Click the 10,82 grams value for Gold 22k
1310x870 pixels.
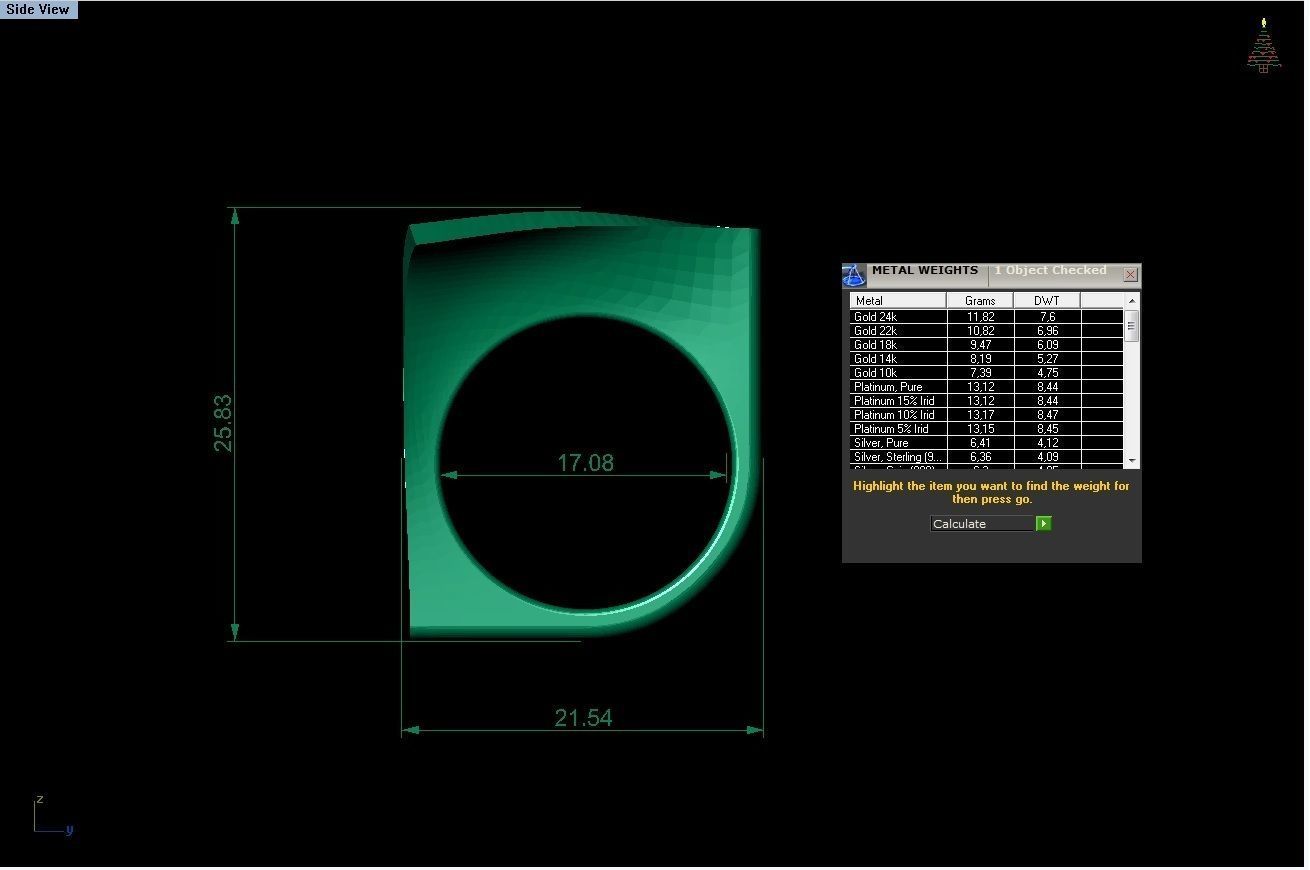pyautogui.click(x=980, y=331)
